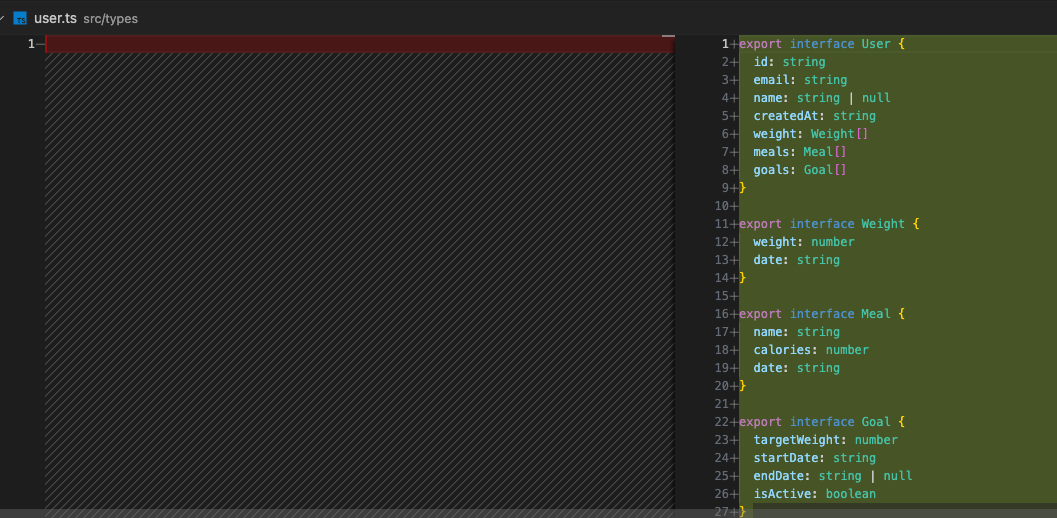
Task: Click line number 10 in modified pane
Action: click(x=722, y=206)
